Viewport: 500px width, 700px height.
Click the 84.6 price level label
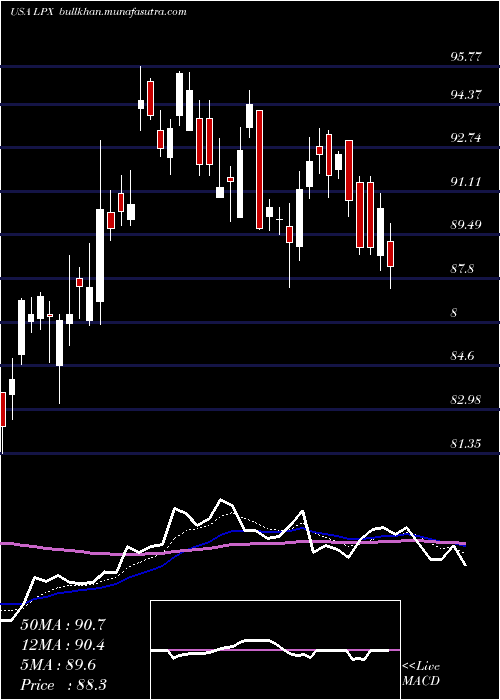462,356
